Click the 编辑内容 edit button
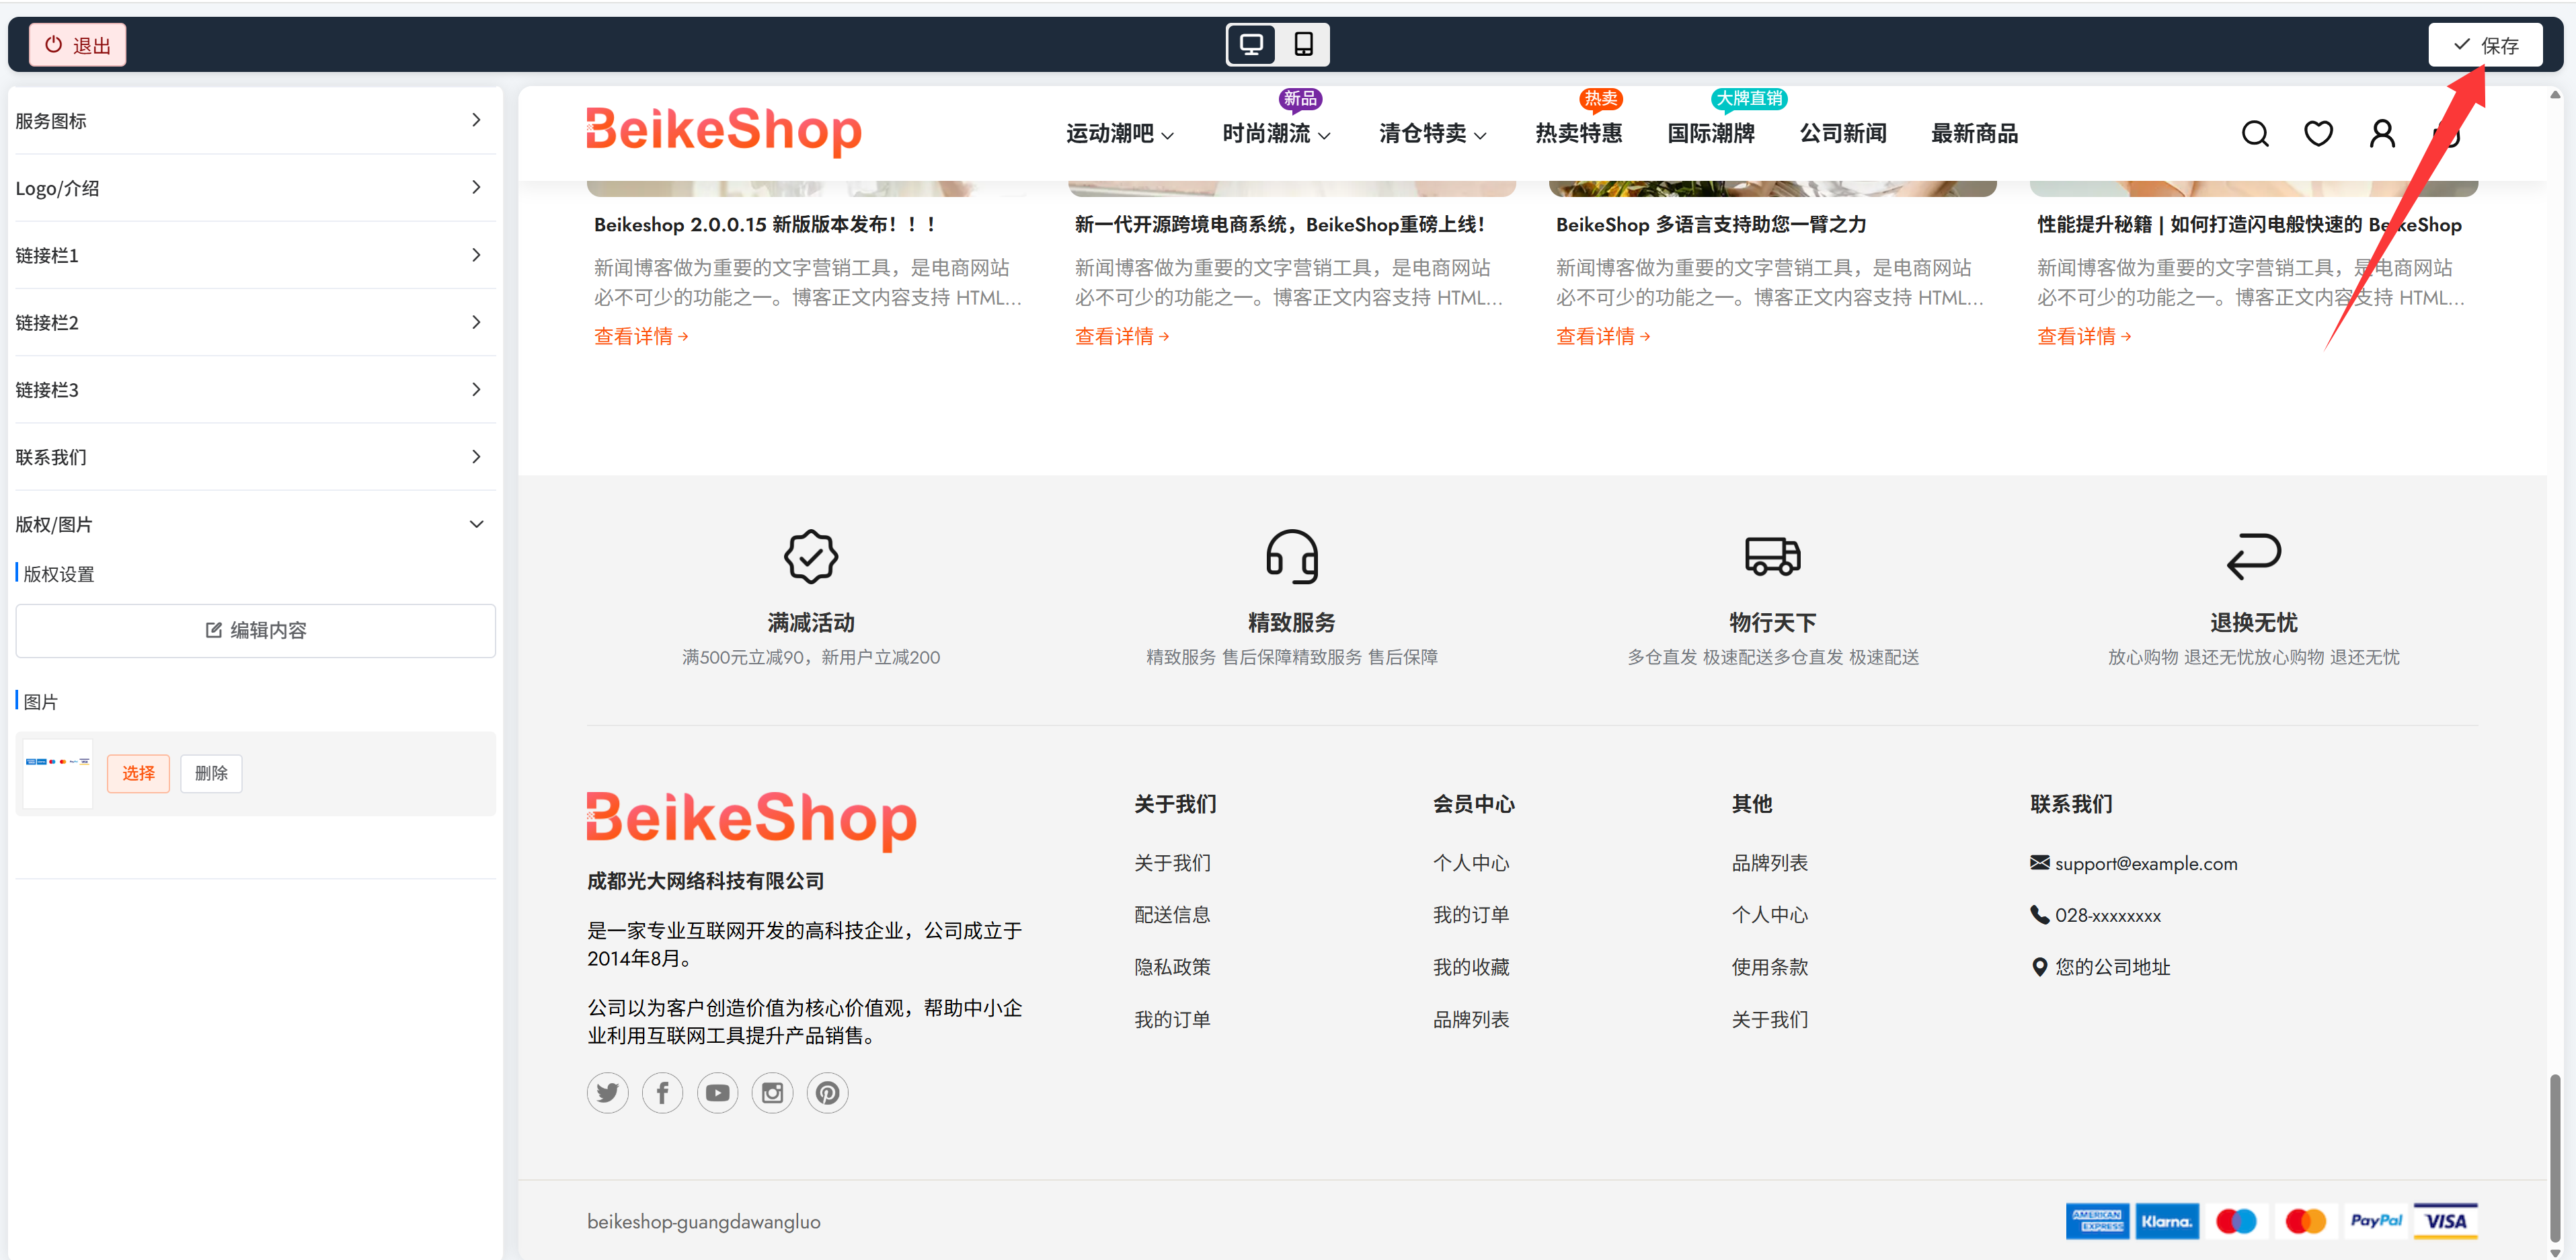Image resolution: width=2576 pixels, height=1260 pixels. 255,630
